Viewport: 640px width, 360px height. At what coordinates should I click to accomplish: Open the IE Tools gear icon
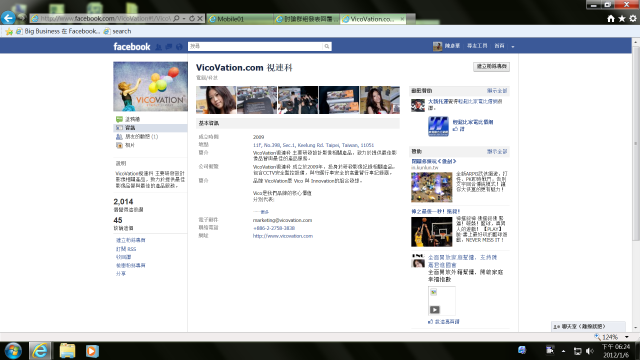pyautogui.click(x=633, y=18)
